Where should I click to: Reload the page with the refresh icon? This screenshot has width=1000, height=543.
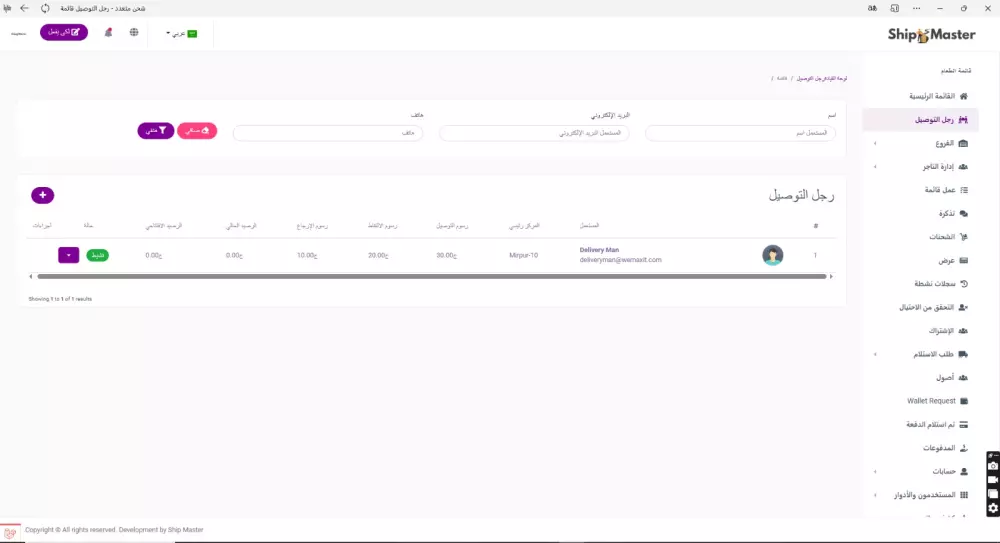coord(45,8)
